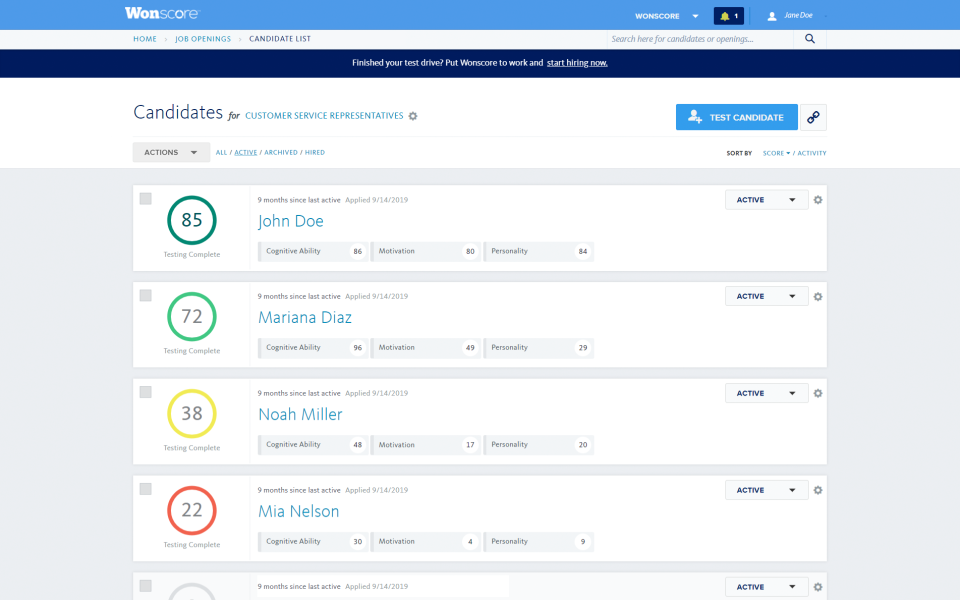Click inside the candidate search field
Viewport: 960px width, 600px height.
(x=700, y=38)
